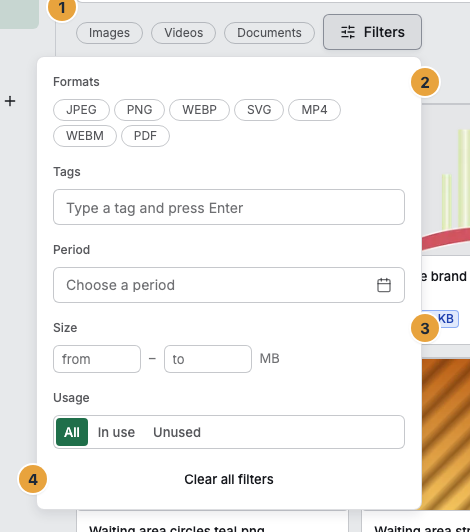470x532 pixels.
Task: Select the Videos filter chip
Action: [184, 33]
